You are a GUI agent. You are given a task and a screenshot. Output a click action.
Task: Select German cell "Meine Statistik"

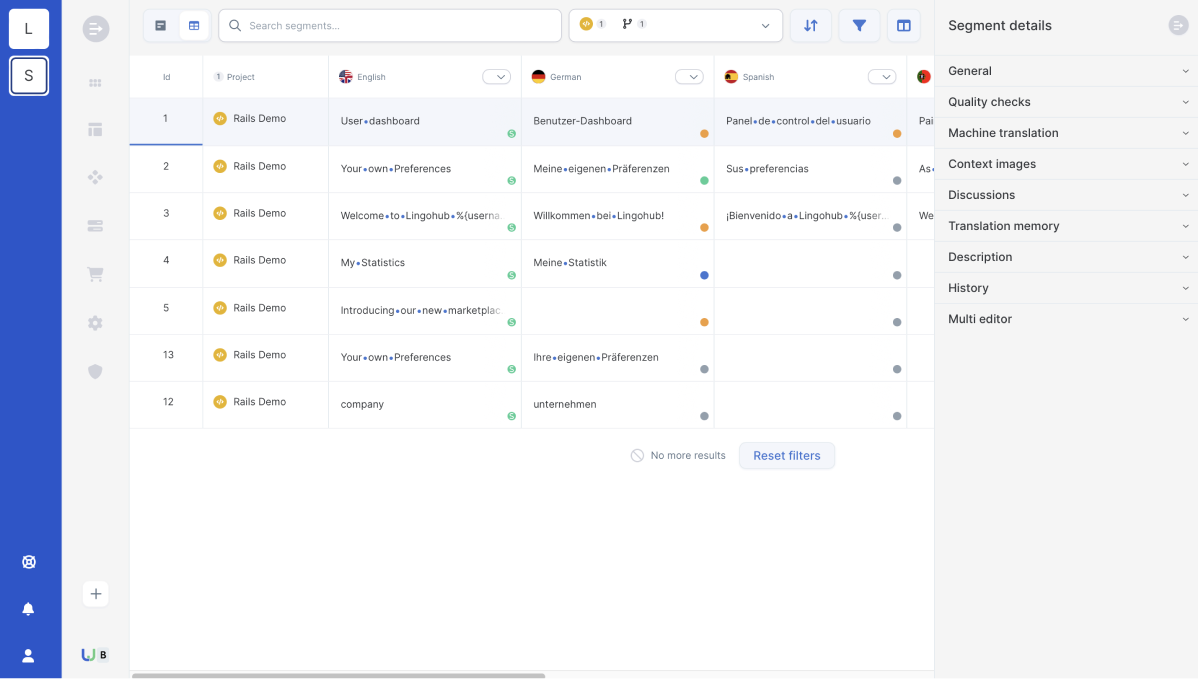click(x=617, y=264)
